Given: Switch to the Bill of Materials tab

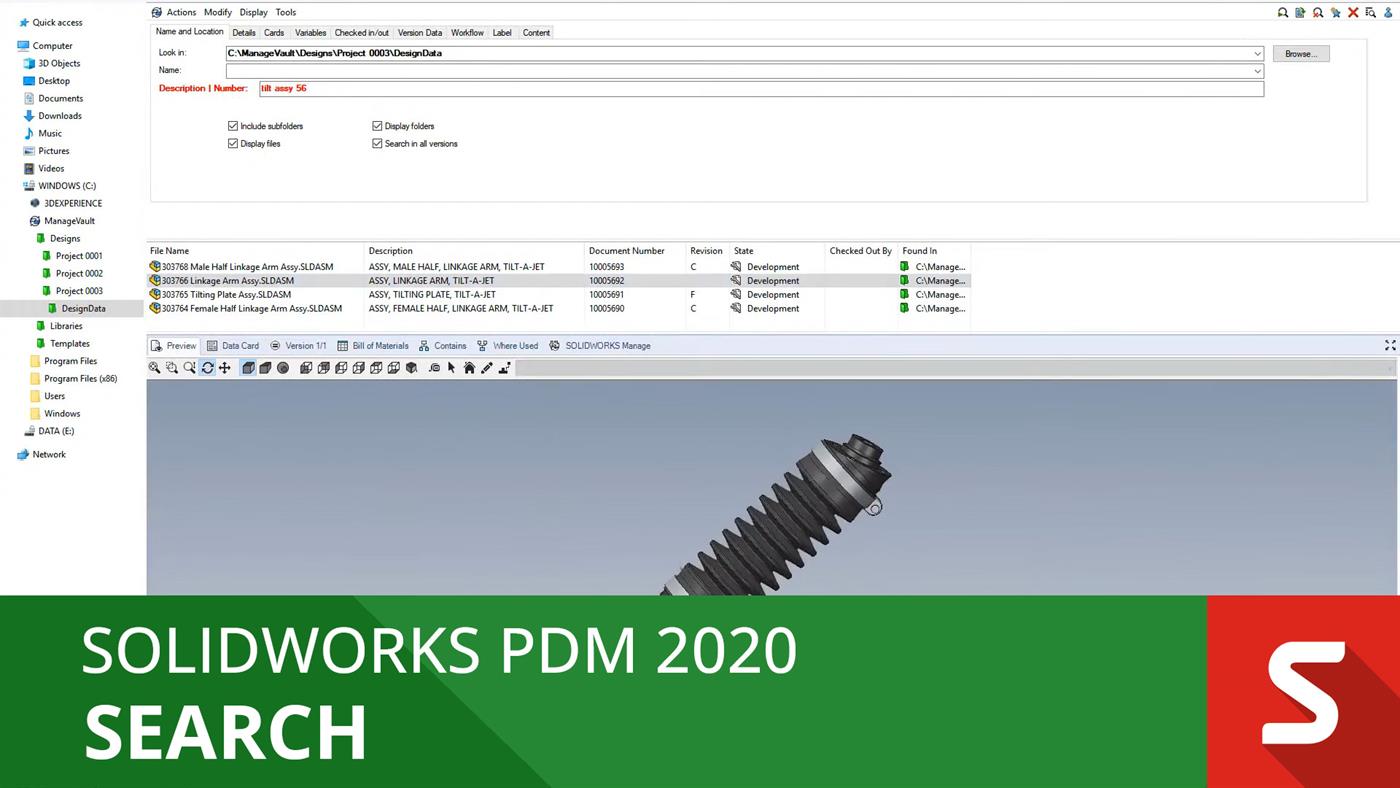Looking at the screenshot, I should pos(380,345).
